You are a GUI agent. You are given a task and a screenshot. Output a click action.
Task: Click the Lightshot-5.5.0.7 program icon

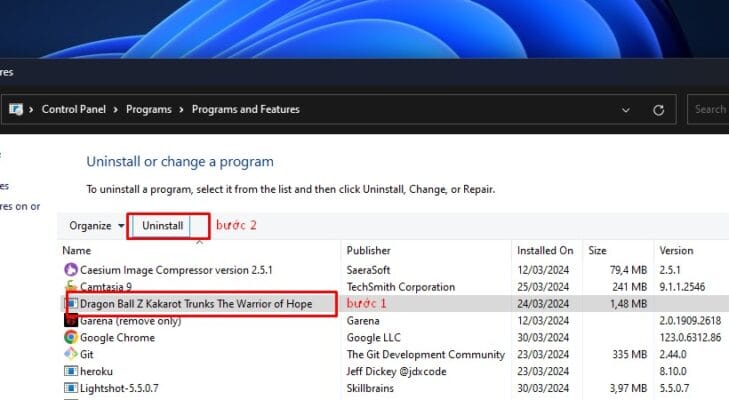tap(71, 388)
